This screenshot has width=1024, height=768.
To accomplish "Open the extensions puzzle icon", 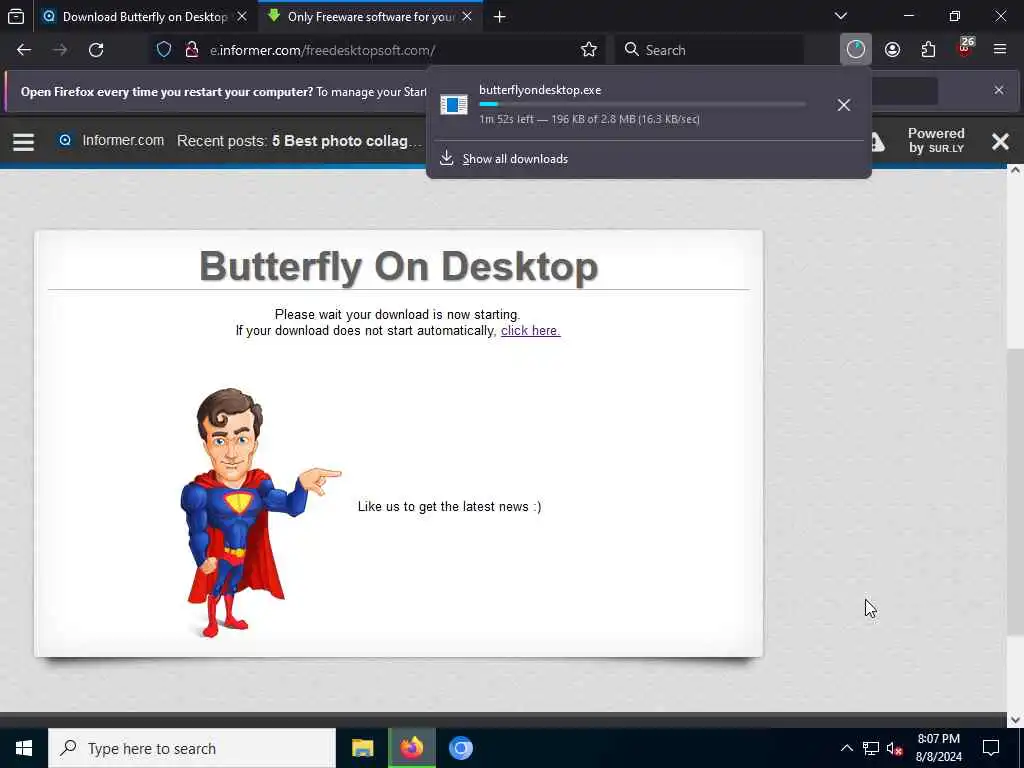I will (x=928, y=50).
